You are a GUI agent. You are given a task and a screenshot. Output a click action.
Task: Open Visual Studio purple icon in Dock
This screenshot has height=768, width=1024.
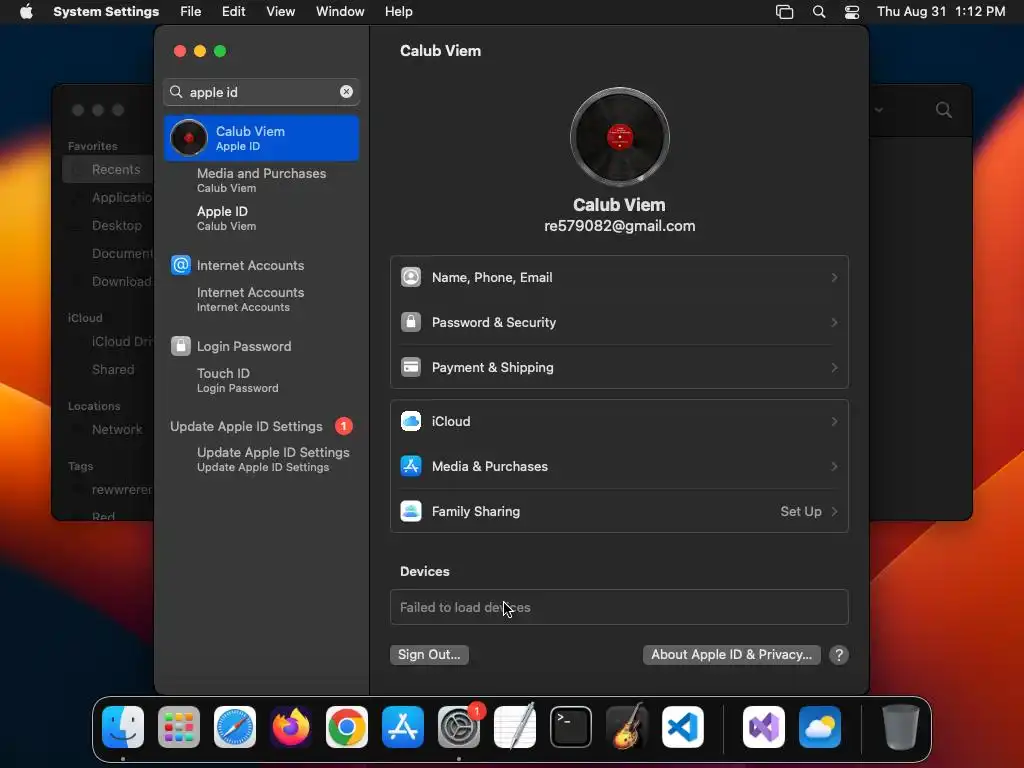pyautogui.click(x=763, y=727)
